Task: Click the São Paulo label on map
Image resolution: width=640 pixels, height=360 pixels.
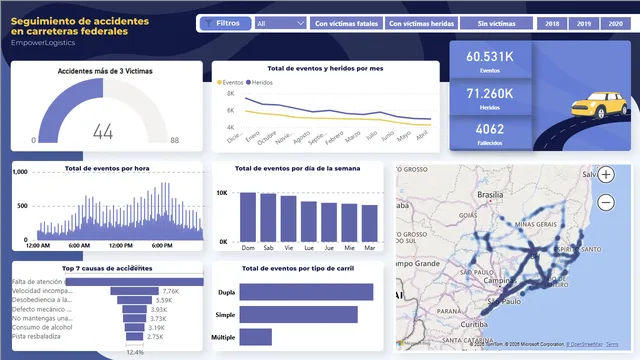Action: coord(504,302)
